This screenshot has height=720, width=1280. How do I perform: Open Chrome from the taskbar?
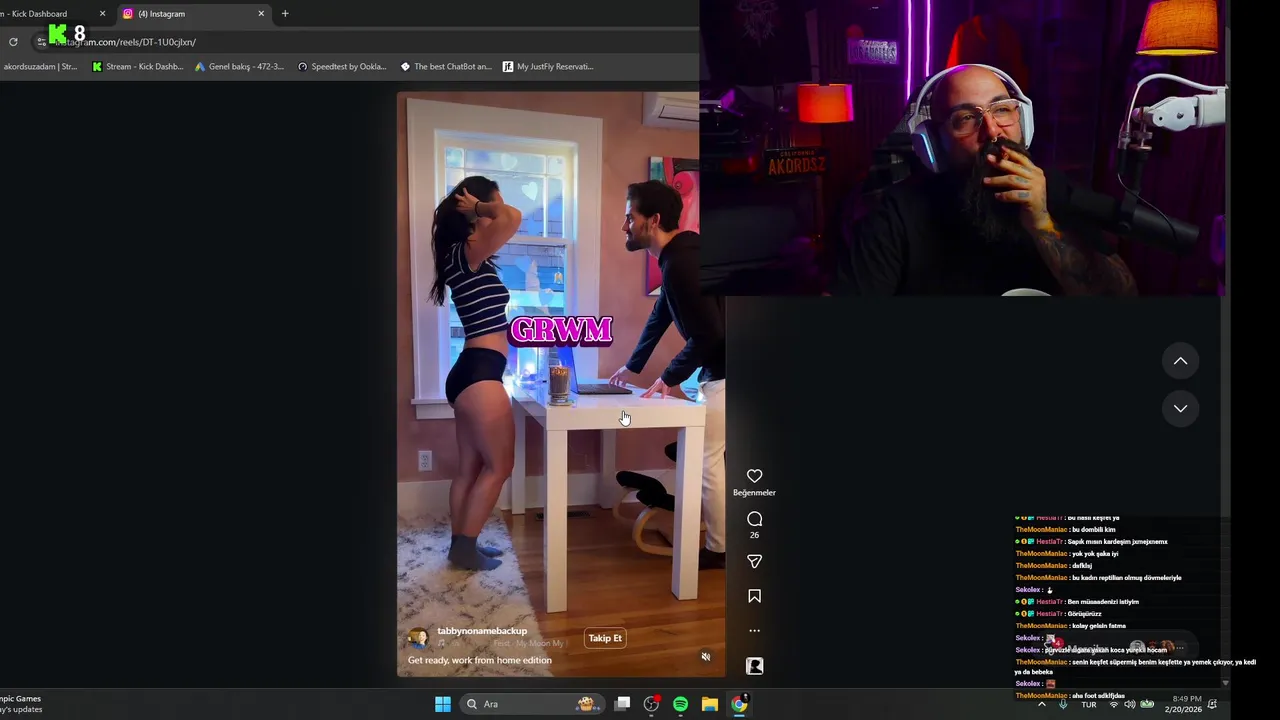pos(738,704)
